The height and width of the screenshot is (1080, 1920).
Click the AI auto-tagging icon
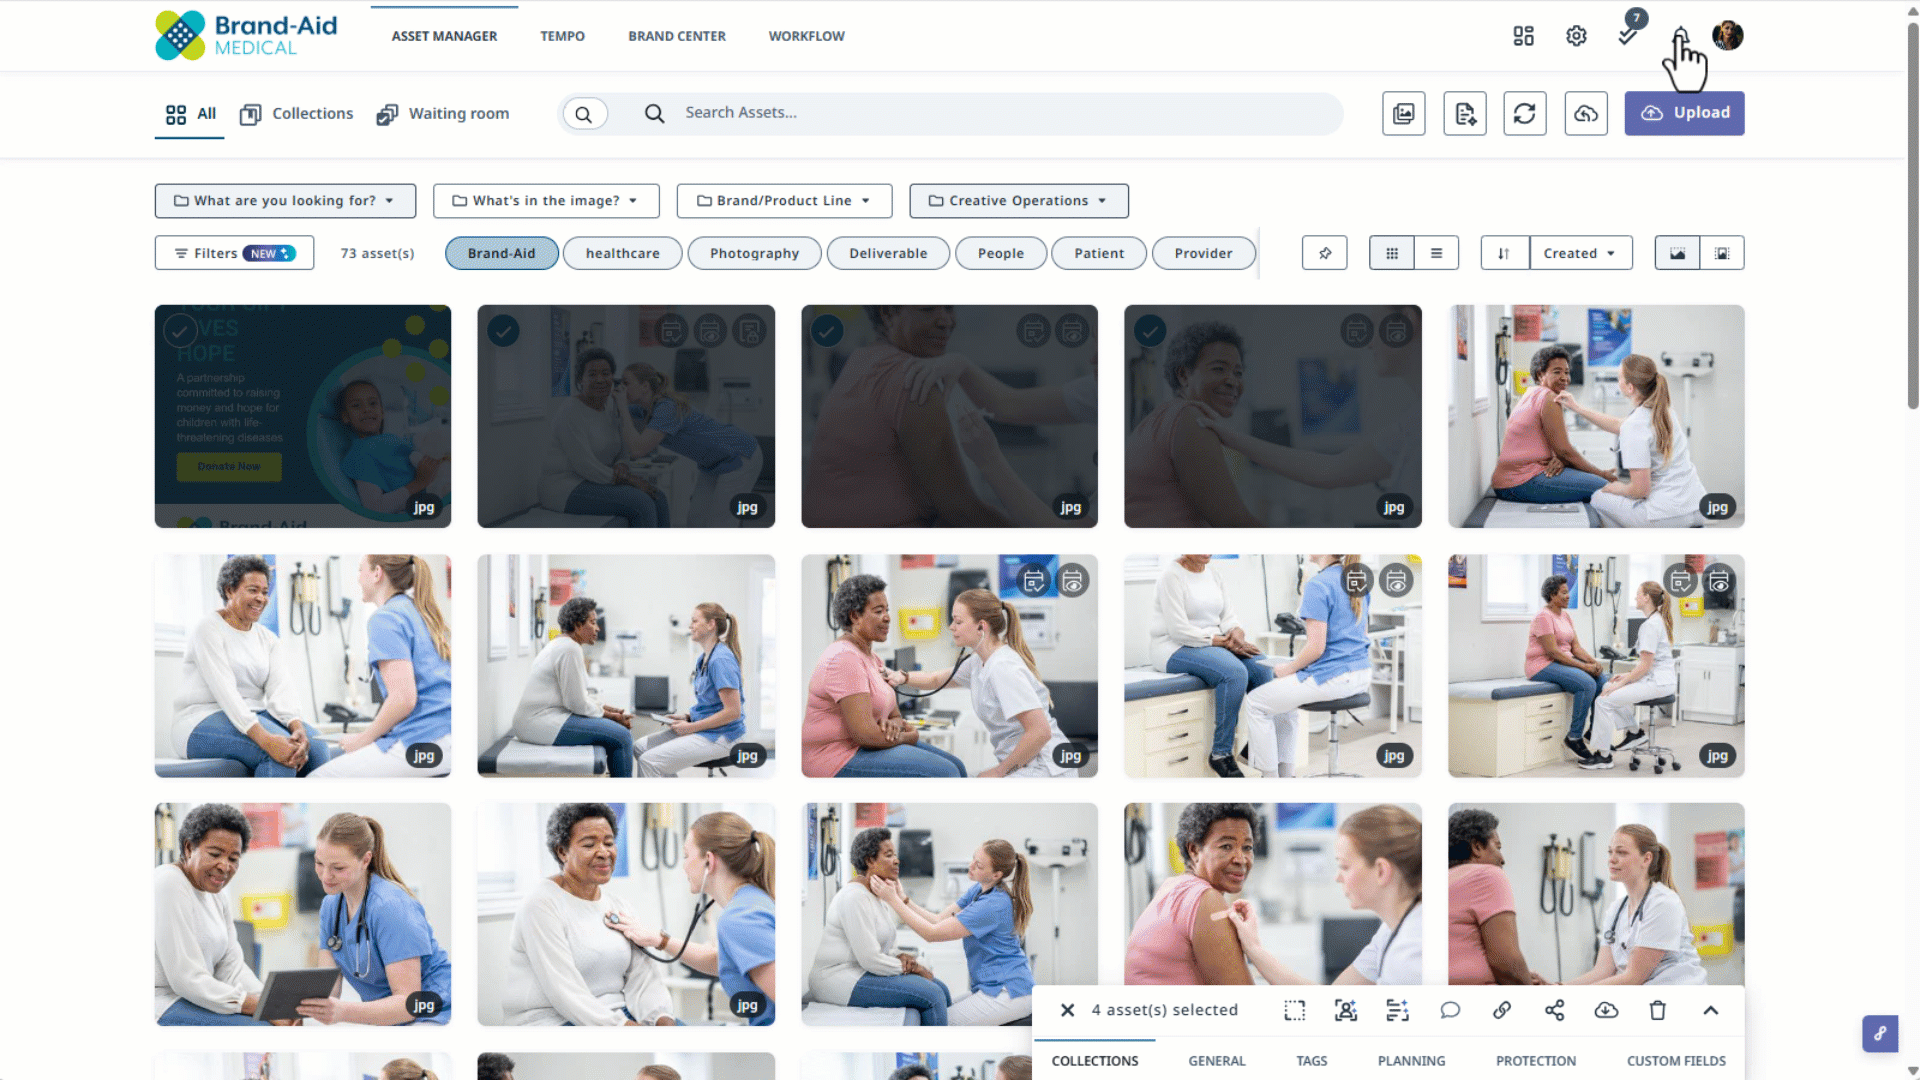pos(1398,1010)
